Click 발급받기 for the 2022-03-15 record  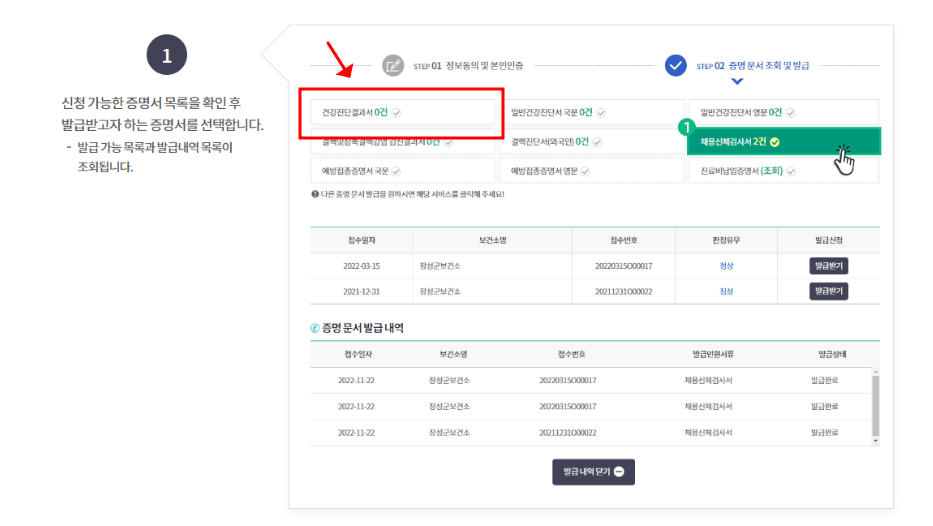coord(828,266)
